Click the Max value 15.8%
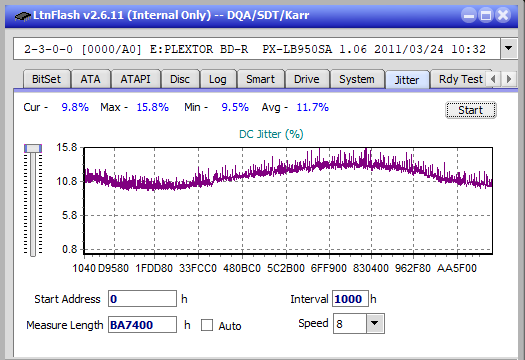This screenshot has height=360, width=525. (x=153, y=107)
